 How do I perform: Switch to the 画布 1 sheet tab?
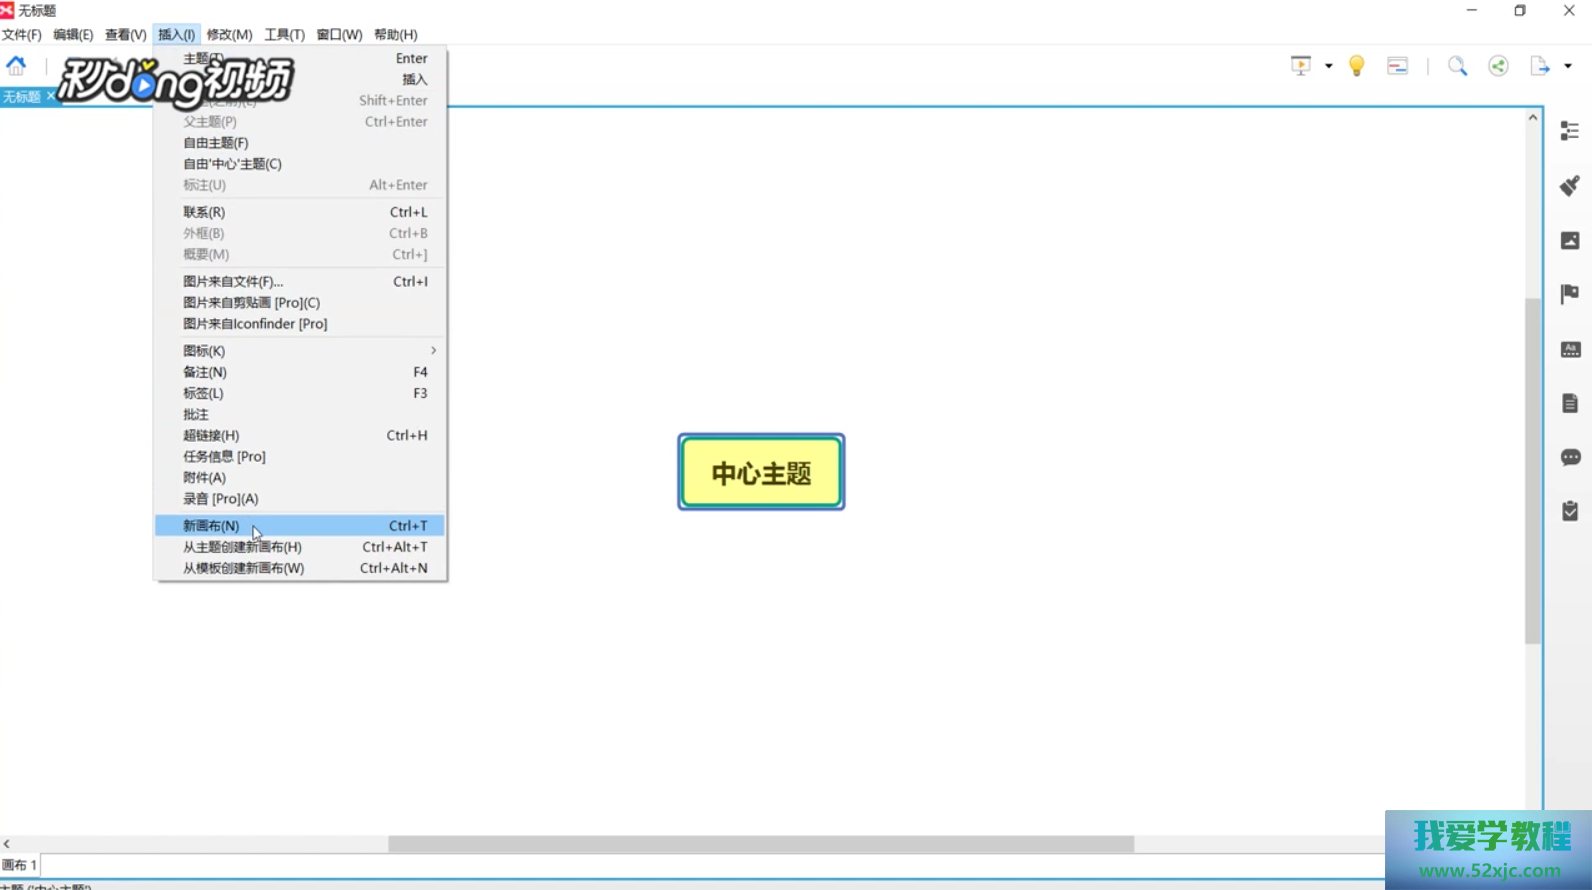click(19, 865)
